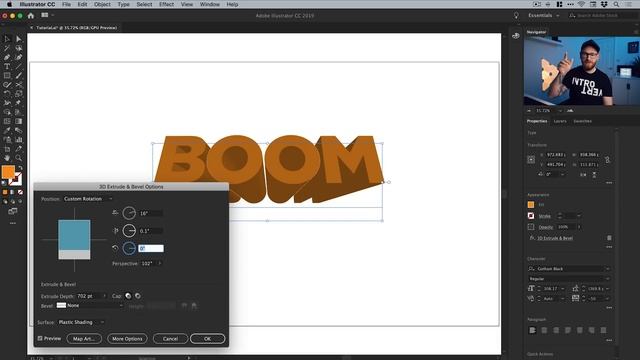Switch to the Layers tab
Image resolution: width=640 pixels, height=360 pixels.
pyautogui.click(x=560, y=121)
